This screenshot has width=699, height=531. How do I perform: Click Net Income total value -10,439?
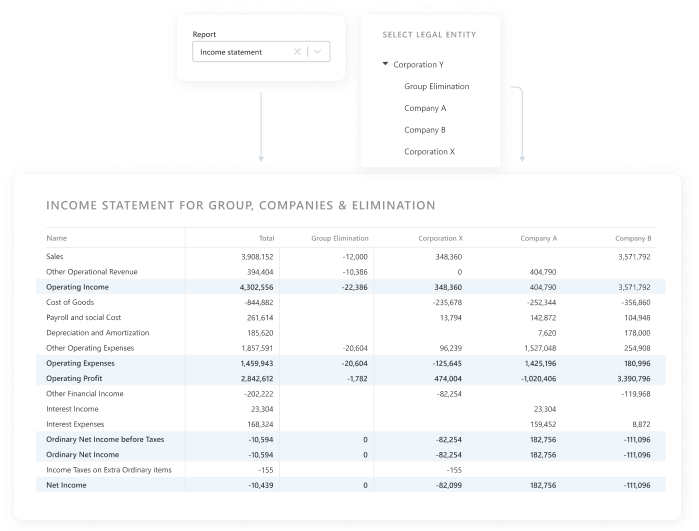coord(261,485)
